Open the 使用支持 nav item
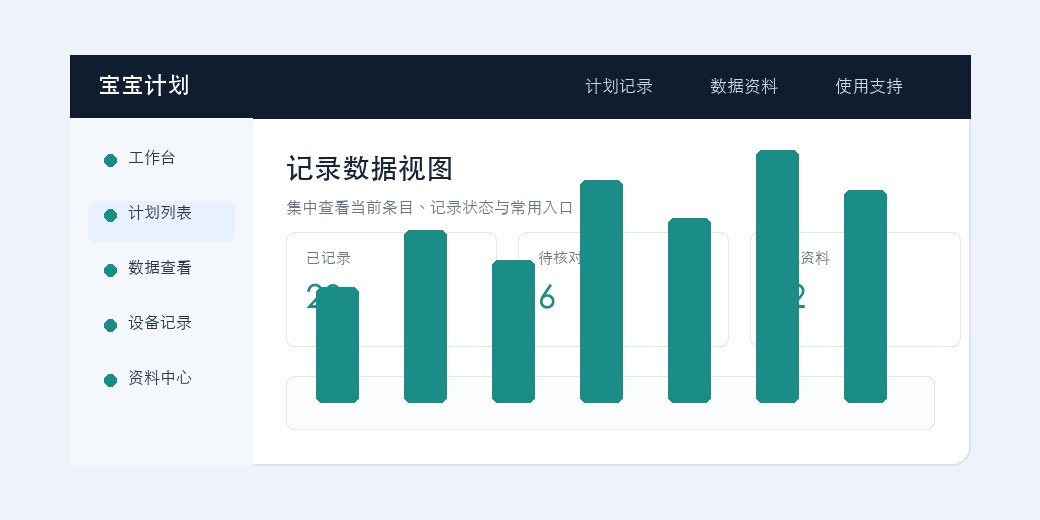 (x=869, y=86)
